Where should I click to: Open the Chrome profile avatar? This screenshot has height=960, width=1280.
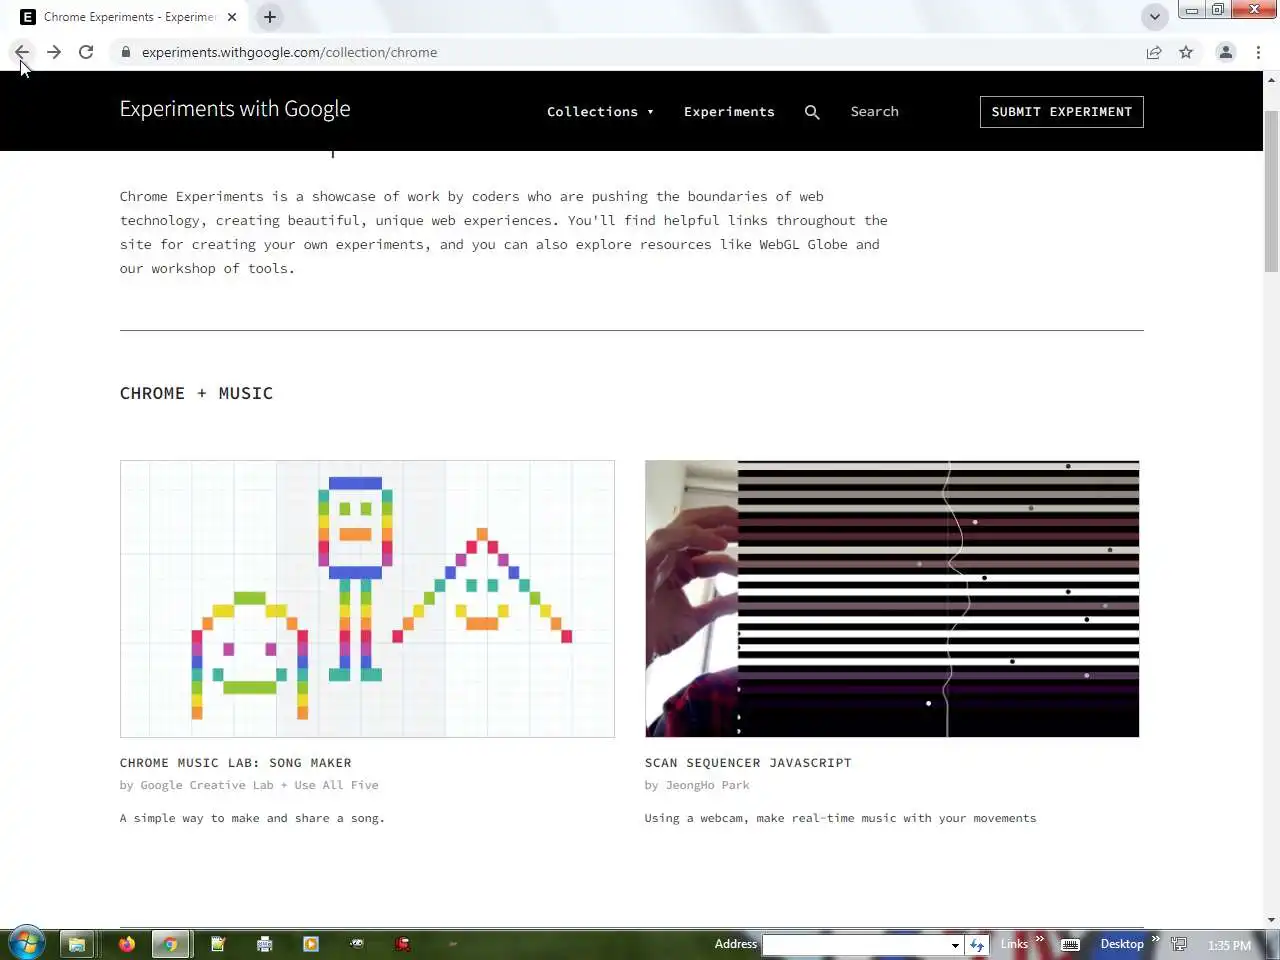pyautogui.click(x=1225, y=52)
